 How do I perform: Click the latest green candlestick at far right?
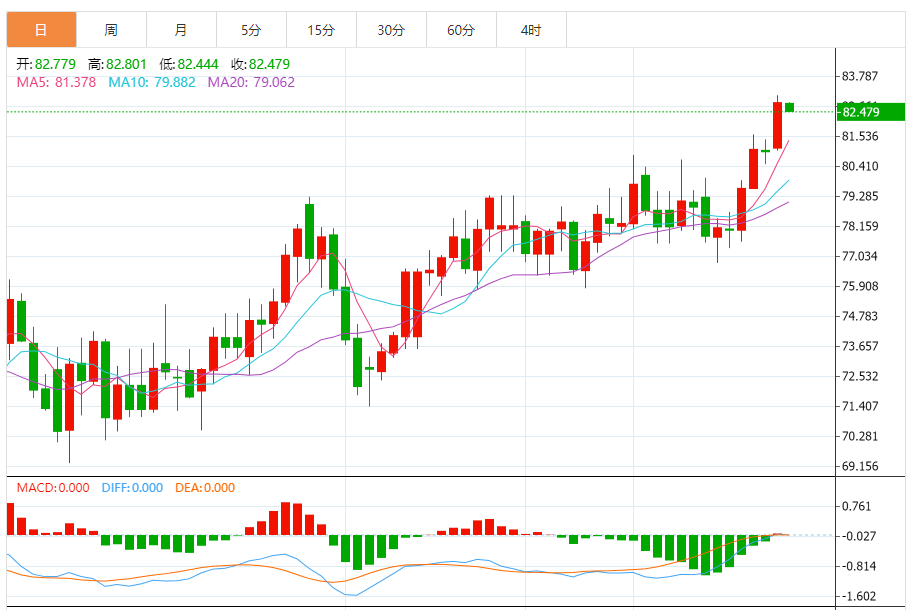789,107
